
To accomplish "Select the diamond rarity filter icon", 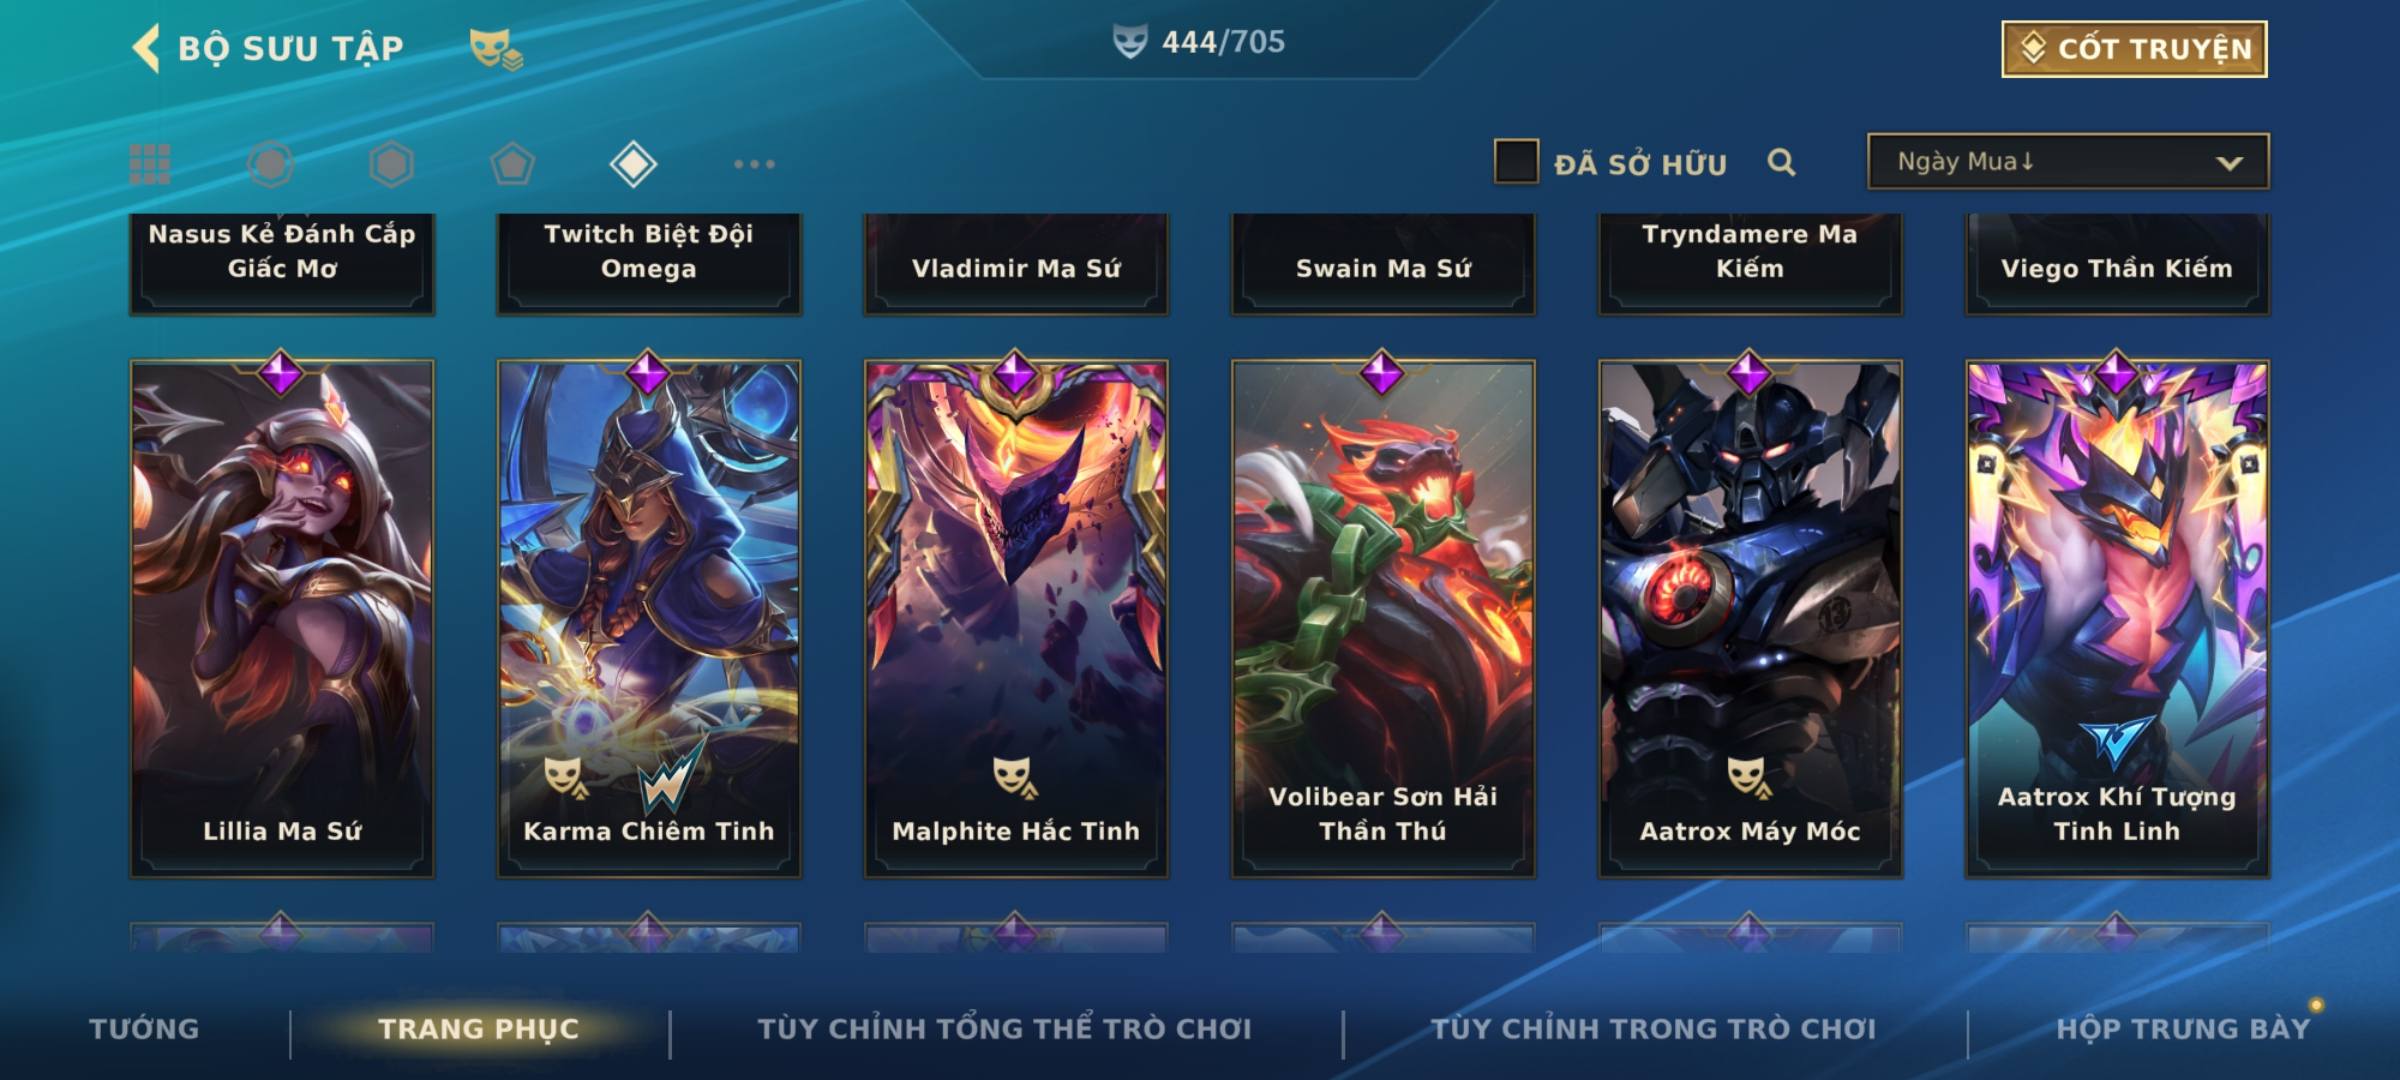I will coord(633,164).
